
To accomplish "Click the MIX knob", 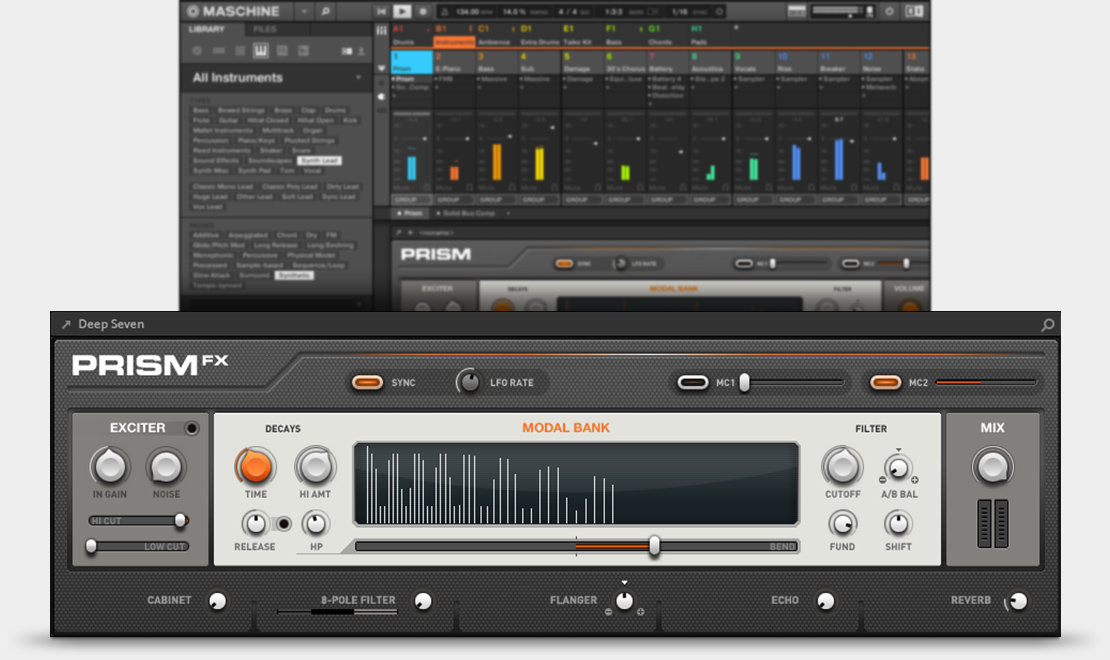I will tap(992, 466).
